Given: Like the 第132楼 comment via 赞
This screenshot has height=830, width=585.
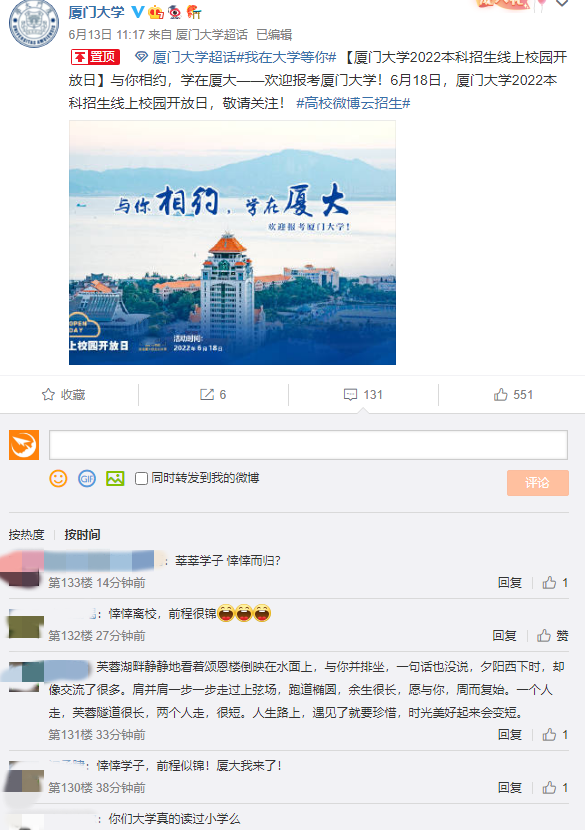Looking at the screenshot, I should coord(553,636).
